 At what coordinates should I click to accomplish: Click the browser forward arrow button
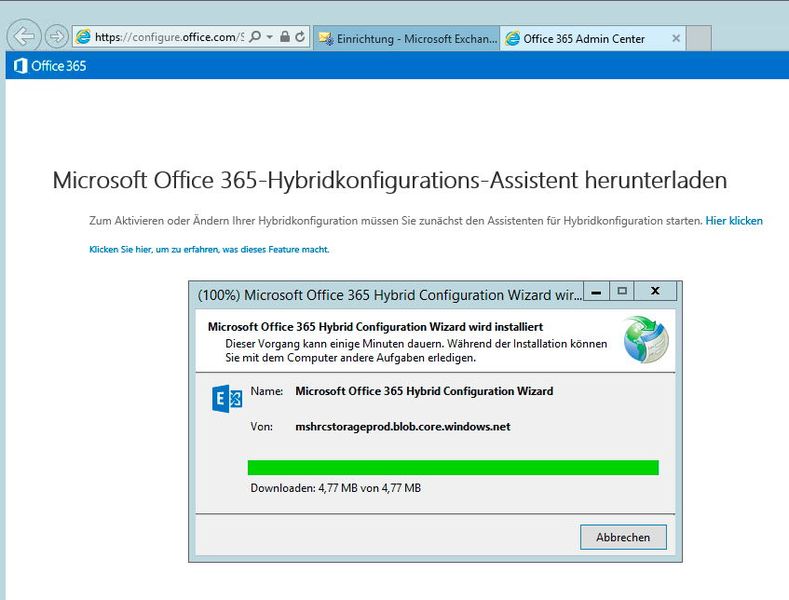(x=56, y=36)
